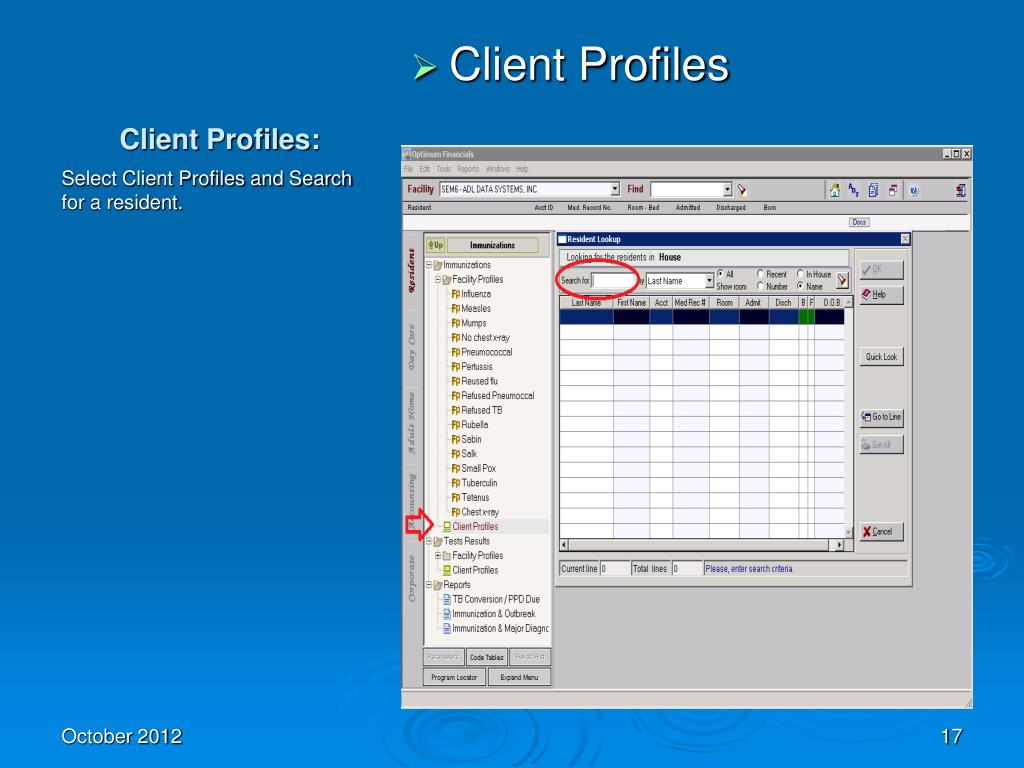Click the Program Locator button
1024x768 pixels.
pyautogui.click(x=454, y=677)
